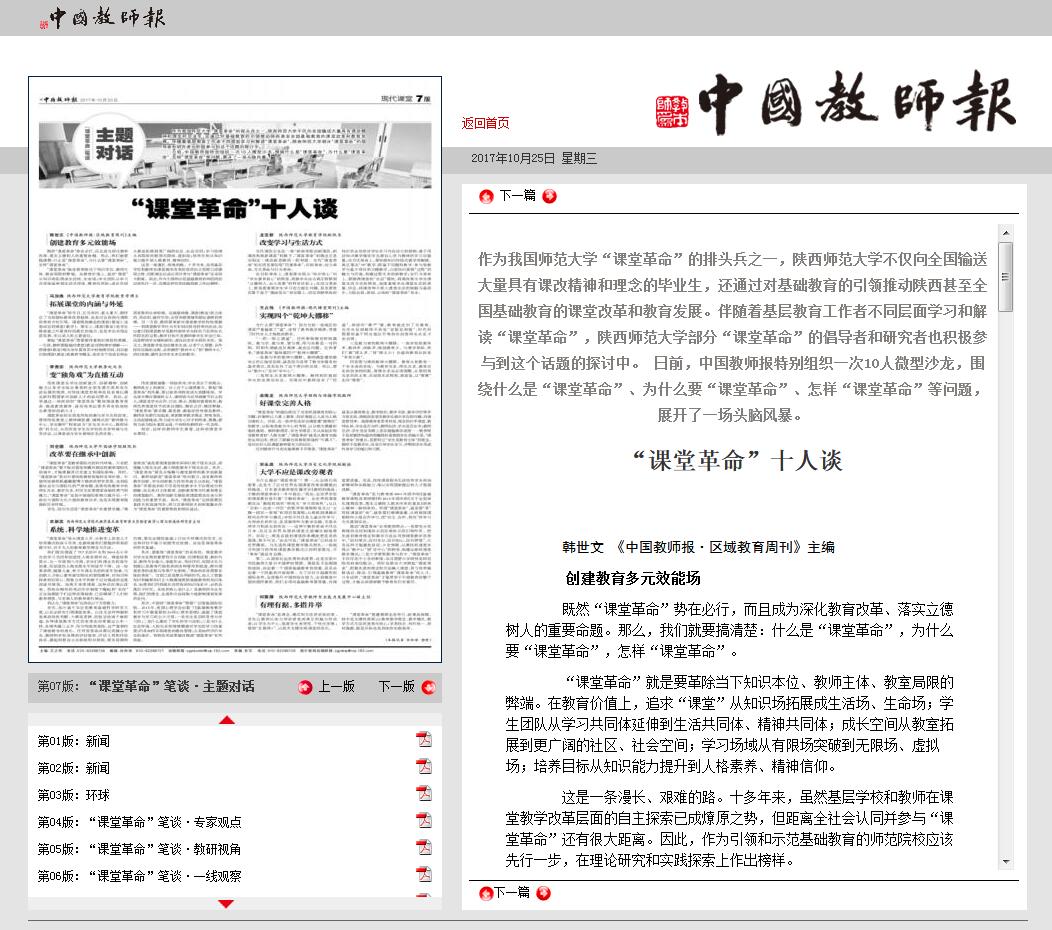Open 第06版：“课堂革命”笔谈·一线观察
Screen dimensions: 1052x930
140,876
